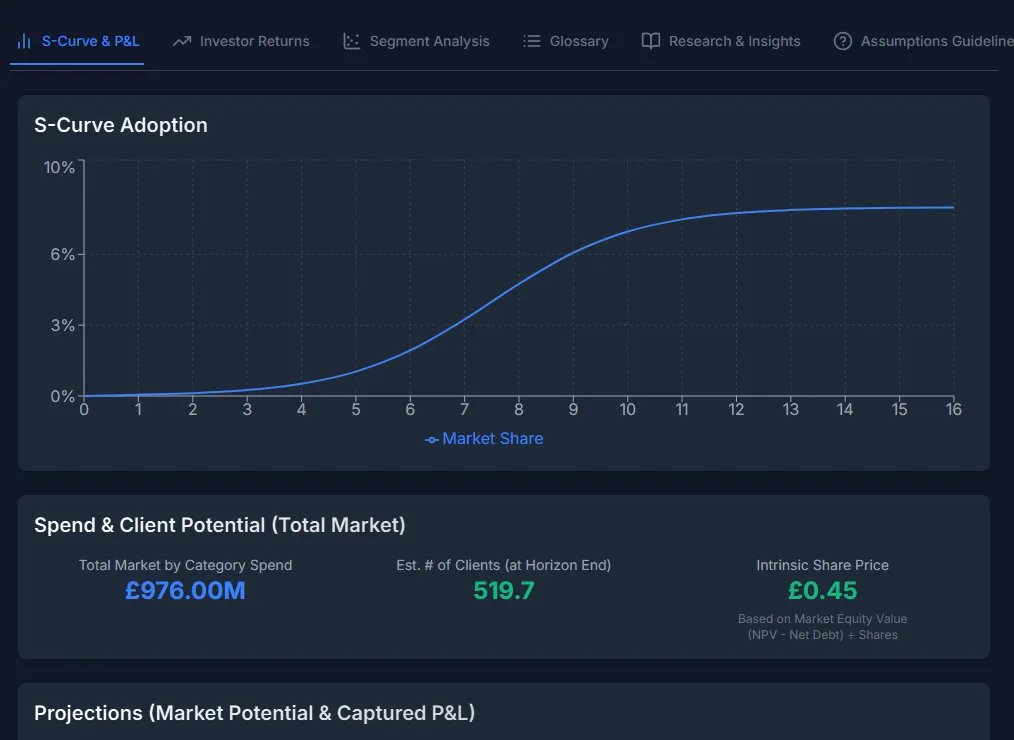Click the 519.7 estimated clients value
This screenshot has height=740, width=1014.
pyautogui.click(x=504, y=591)
